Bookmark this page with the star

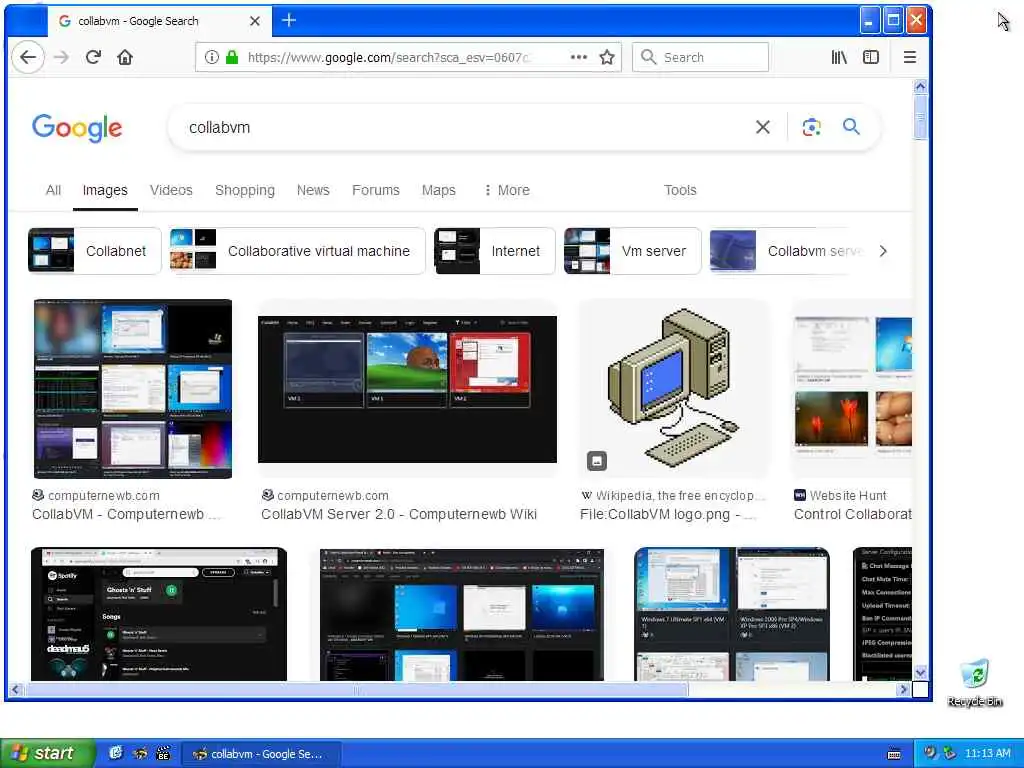click(x=607, y=57)
